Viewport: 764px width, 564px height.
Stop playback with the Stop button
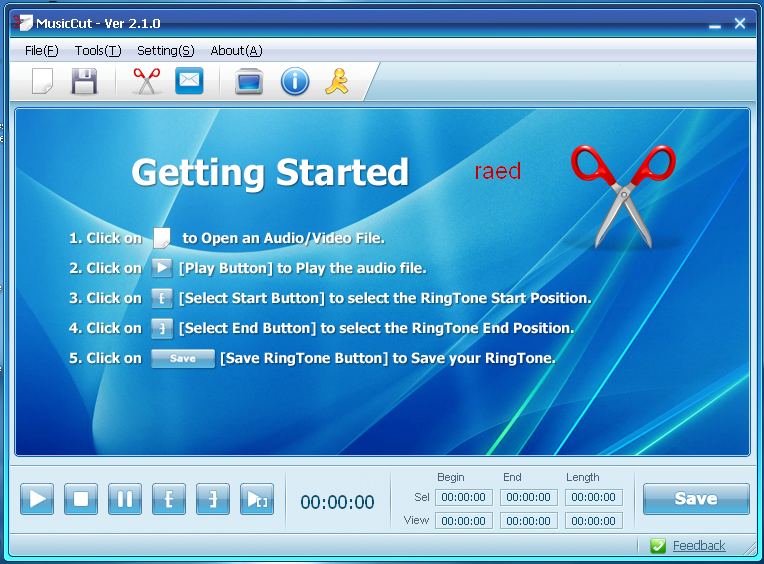[x=81, y=499]
